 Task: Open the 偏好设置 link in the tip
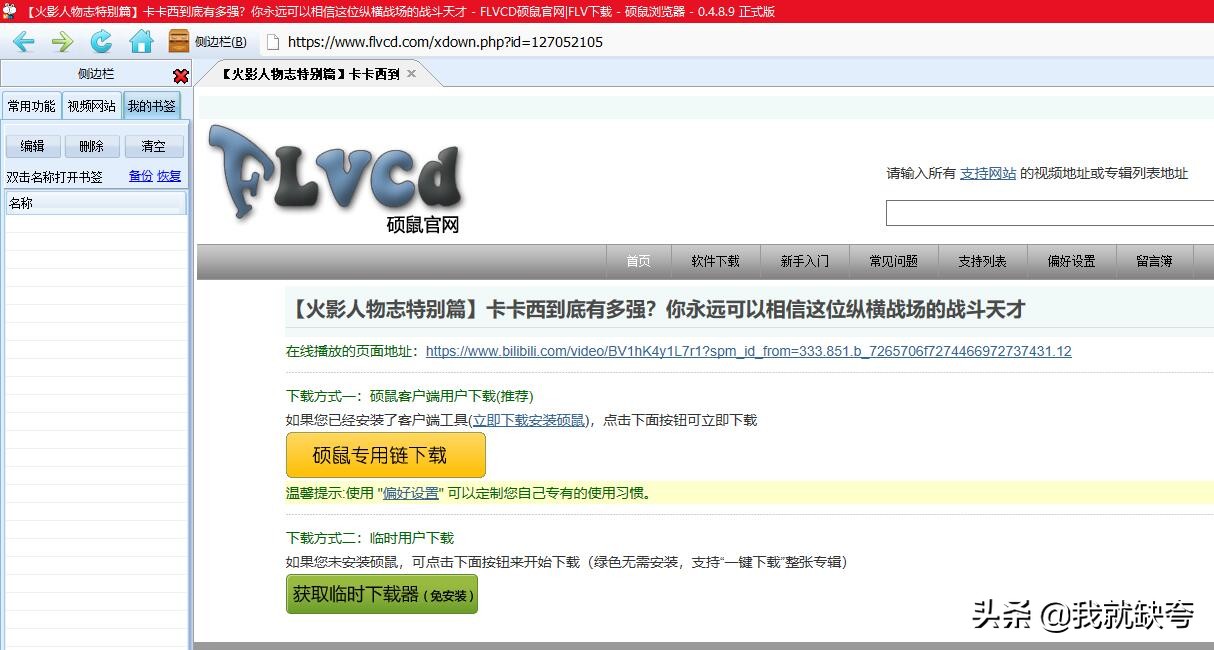411,493
